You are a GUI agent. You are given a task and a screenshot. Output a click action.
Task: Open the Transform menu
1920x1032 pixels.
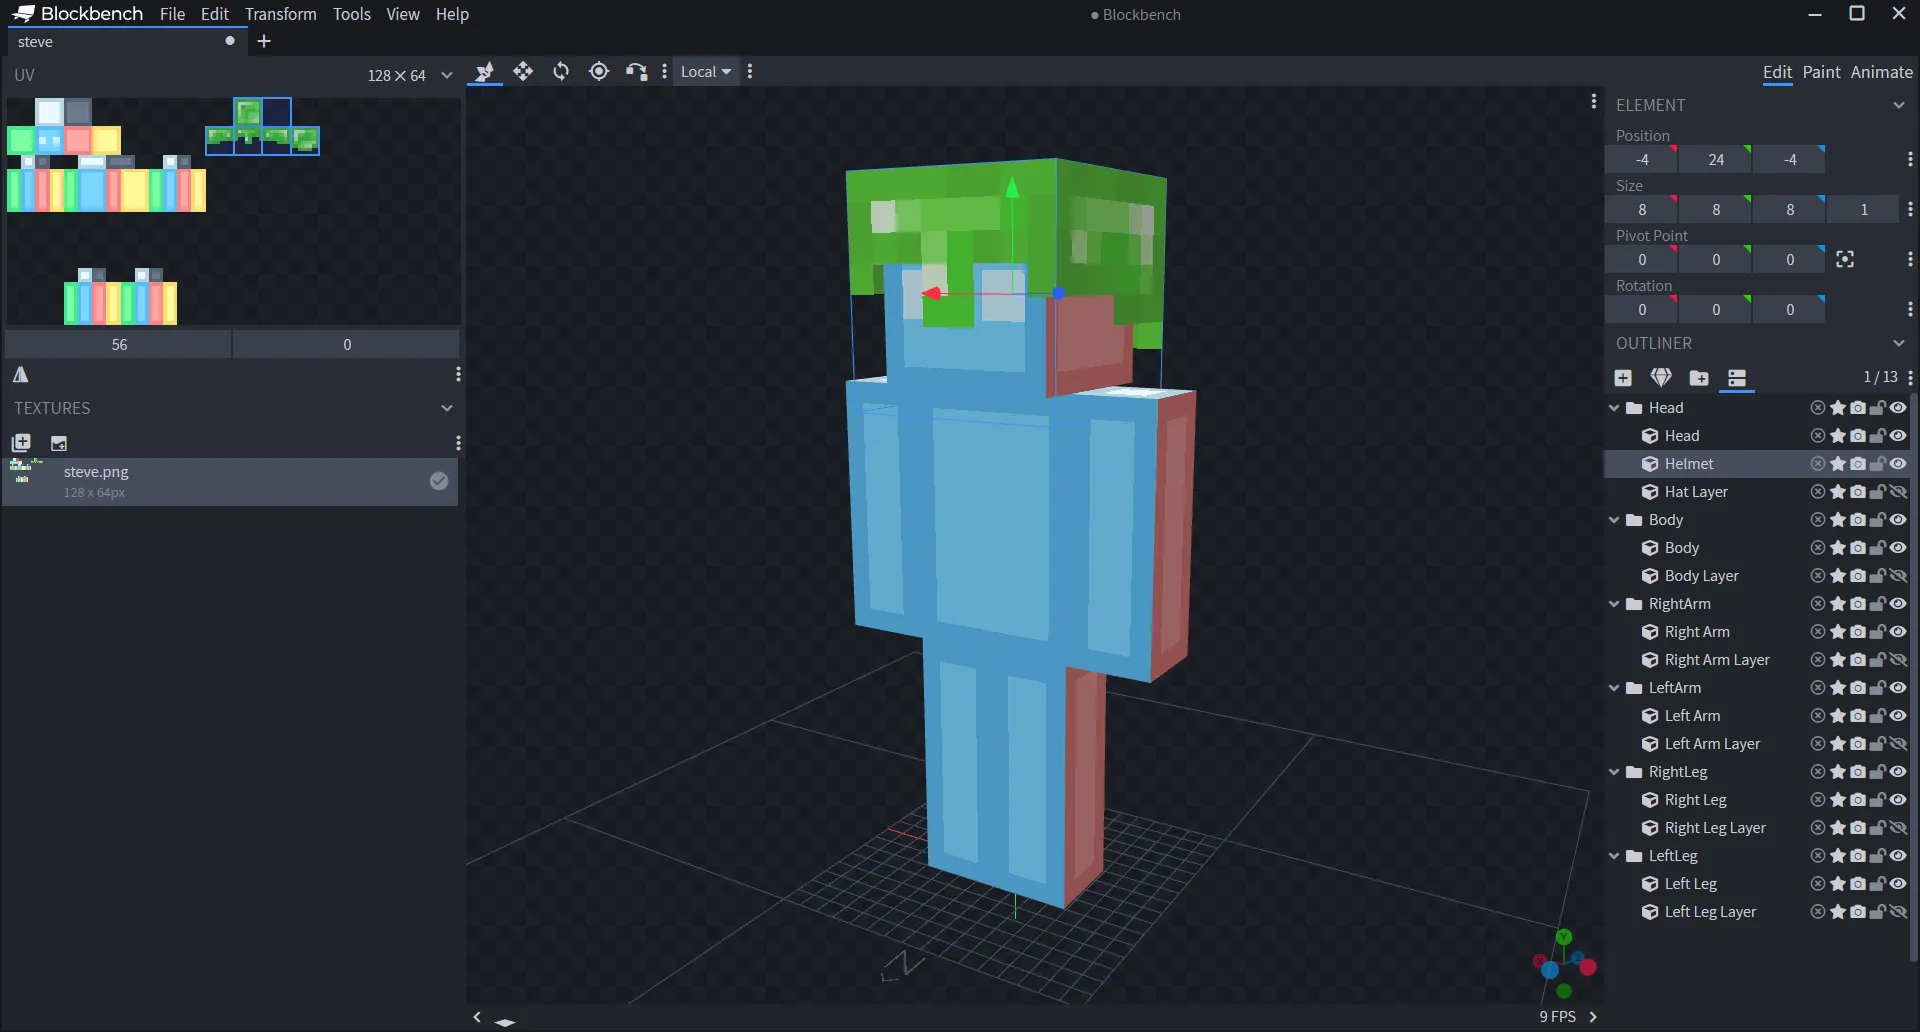click(x=280, y=14)
